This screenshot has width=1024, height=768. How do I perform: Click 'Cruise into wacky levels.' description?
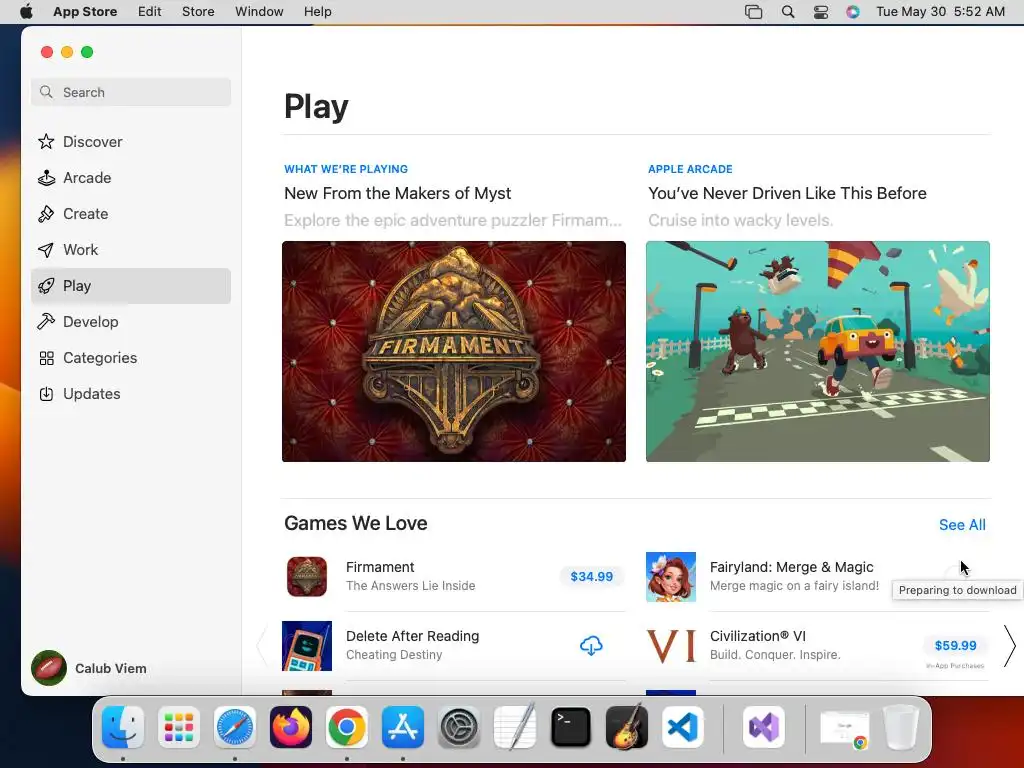click(x=741, y=220)
